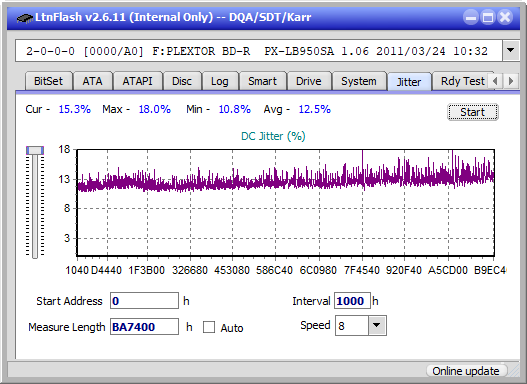Click the Measure Length field
The height and width of the screenshot is (384, 527).
coord(144,327)
